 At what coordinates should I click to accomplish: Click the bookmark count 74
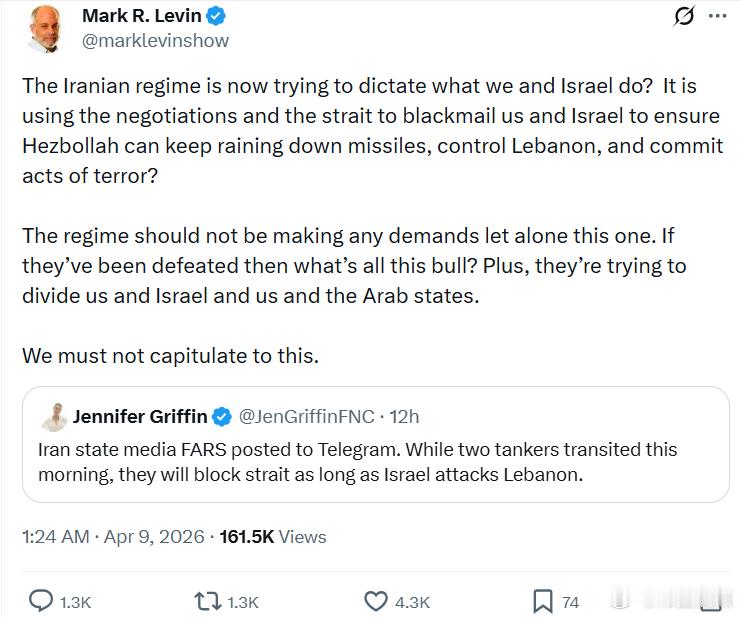pos(570,602)
